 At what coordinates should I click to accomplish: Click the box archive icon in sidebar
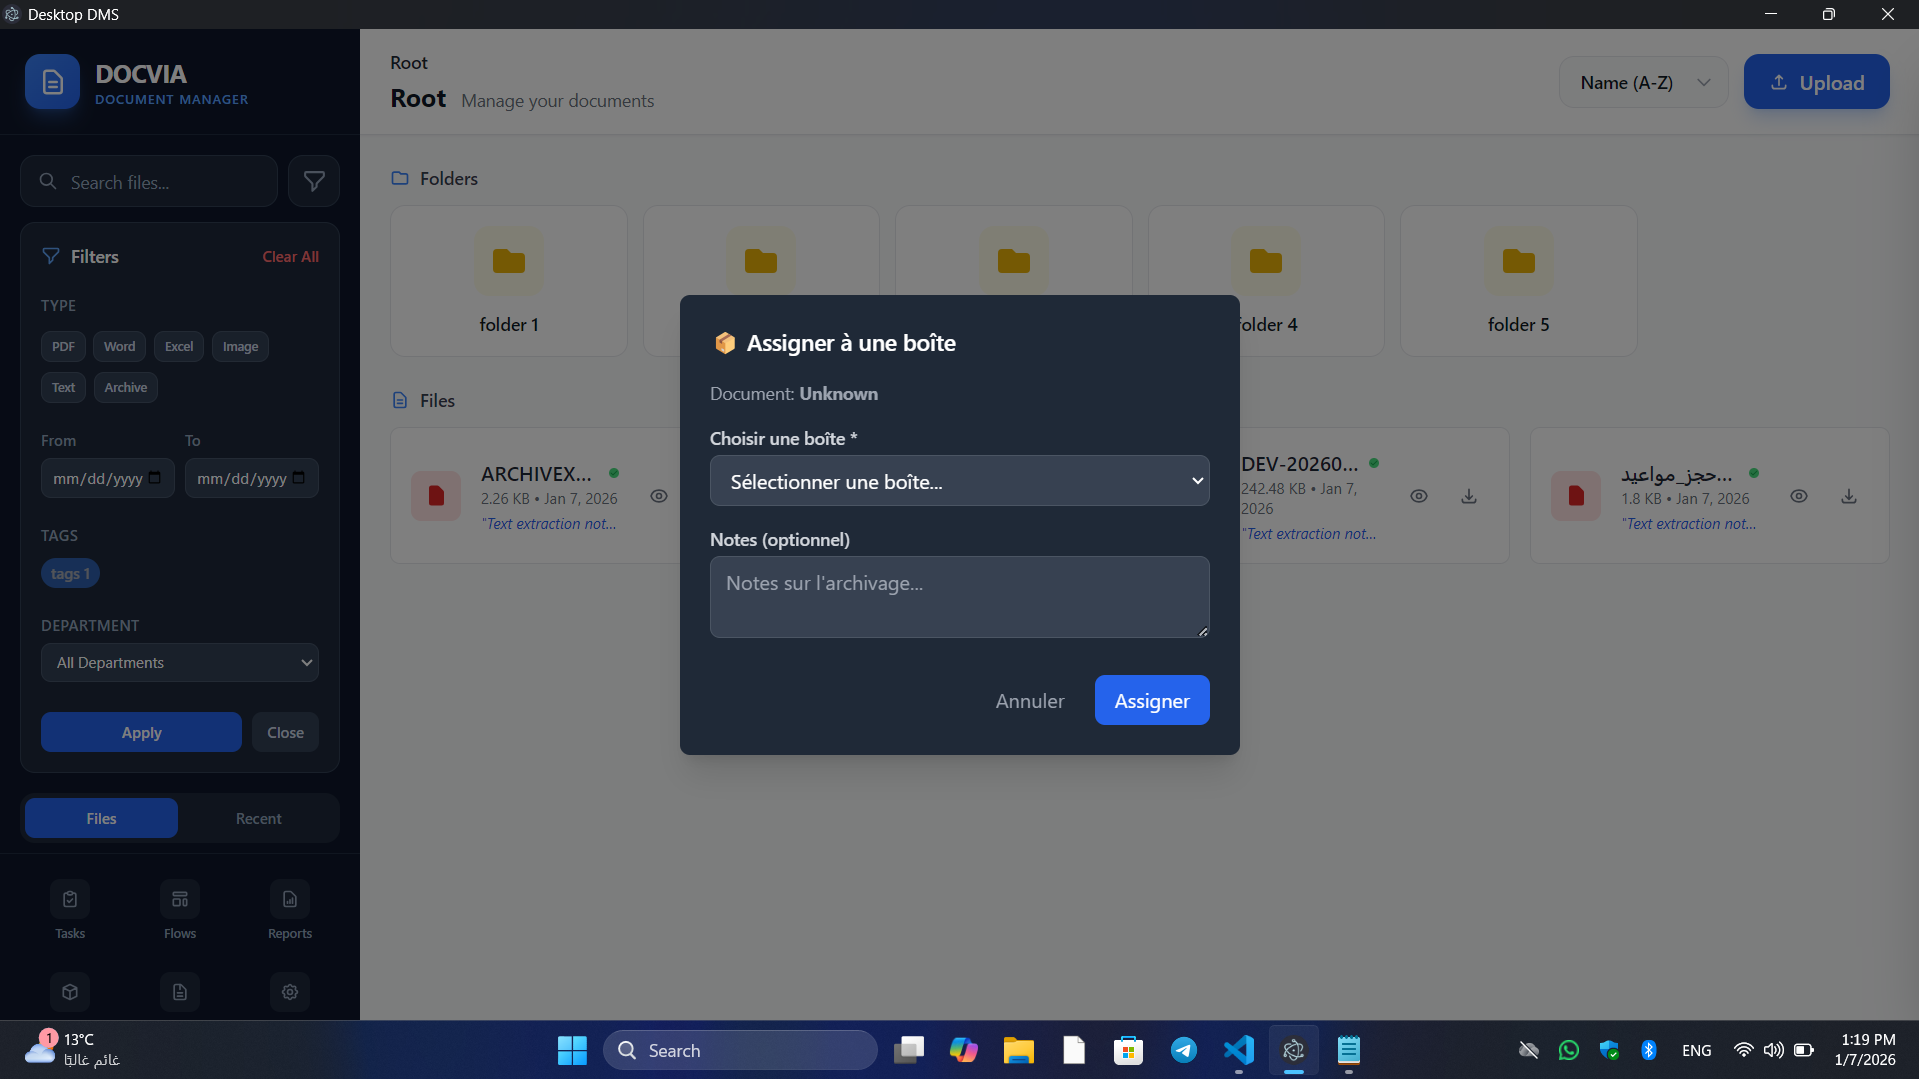(70, 992)
